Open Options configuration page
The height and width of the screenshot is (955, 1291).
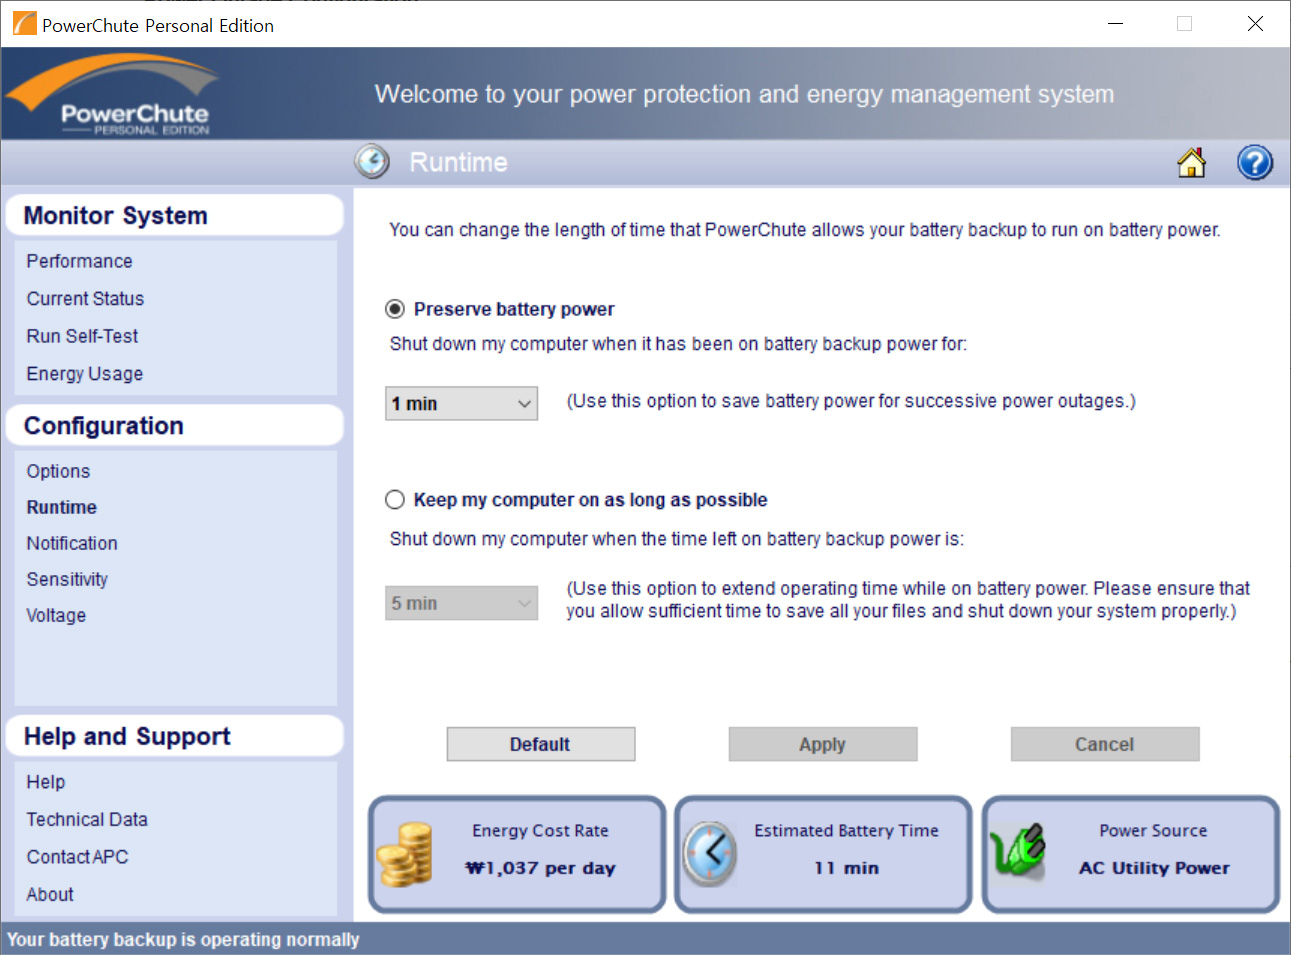point(58,471)
